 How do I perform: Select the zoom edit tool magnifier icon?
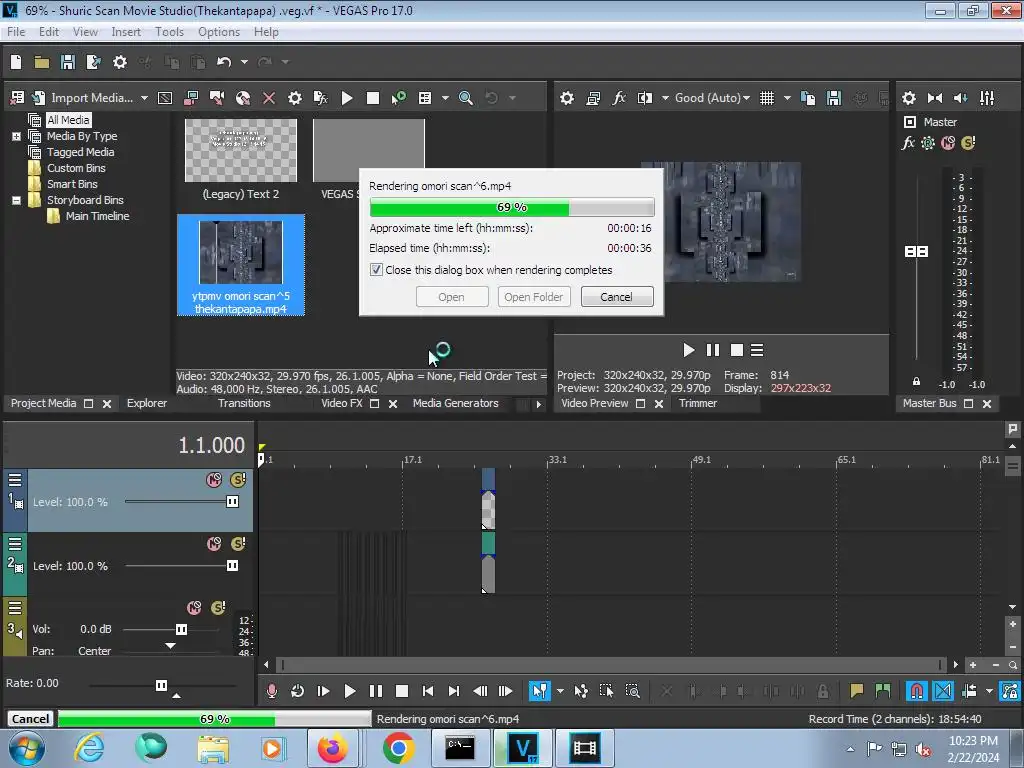632,691
